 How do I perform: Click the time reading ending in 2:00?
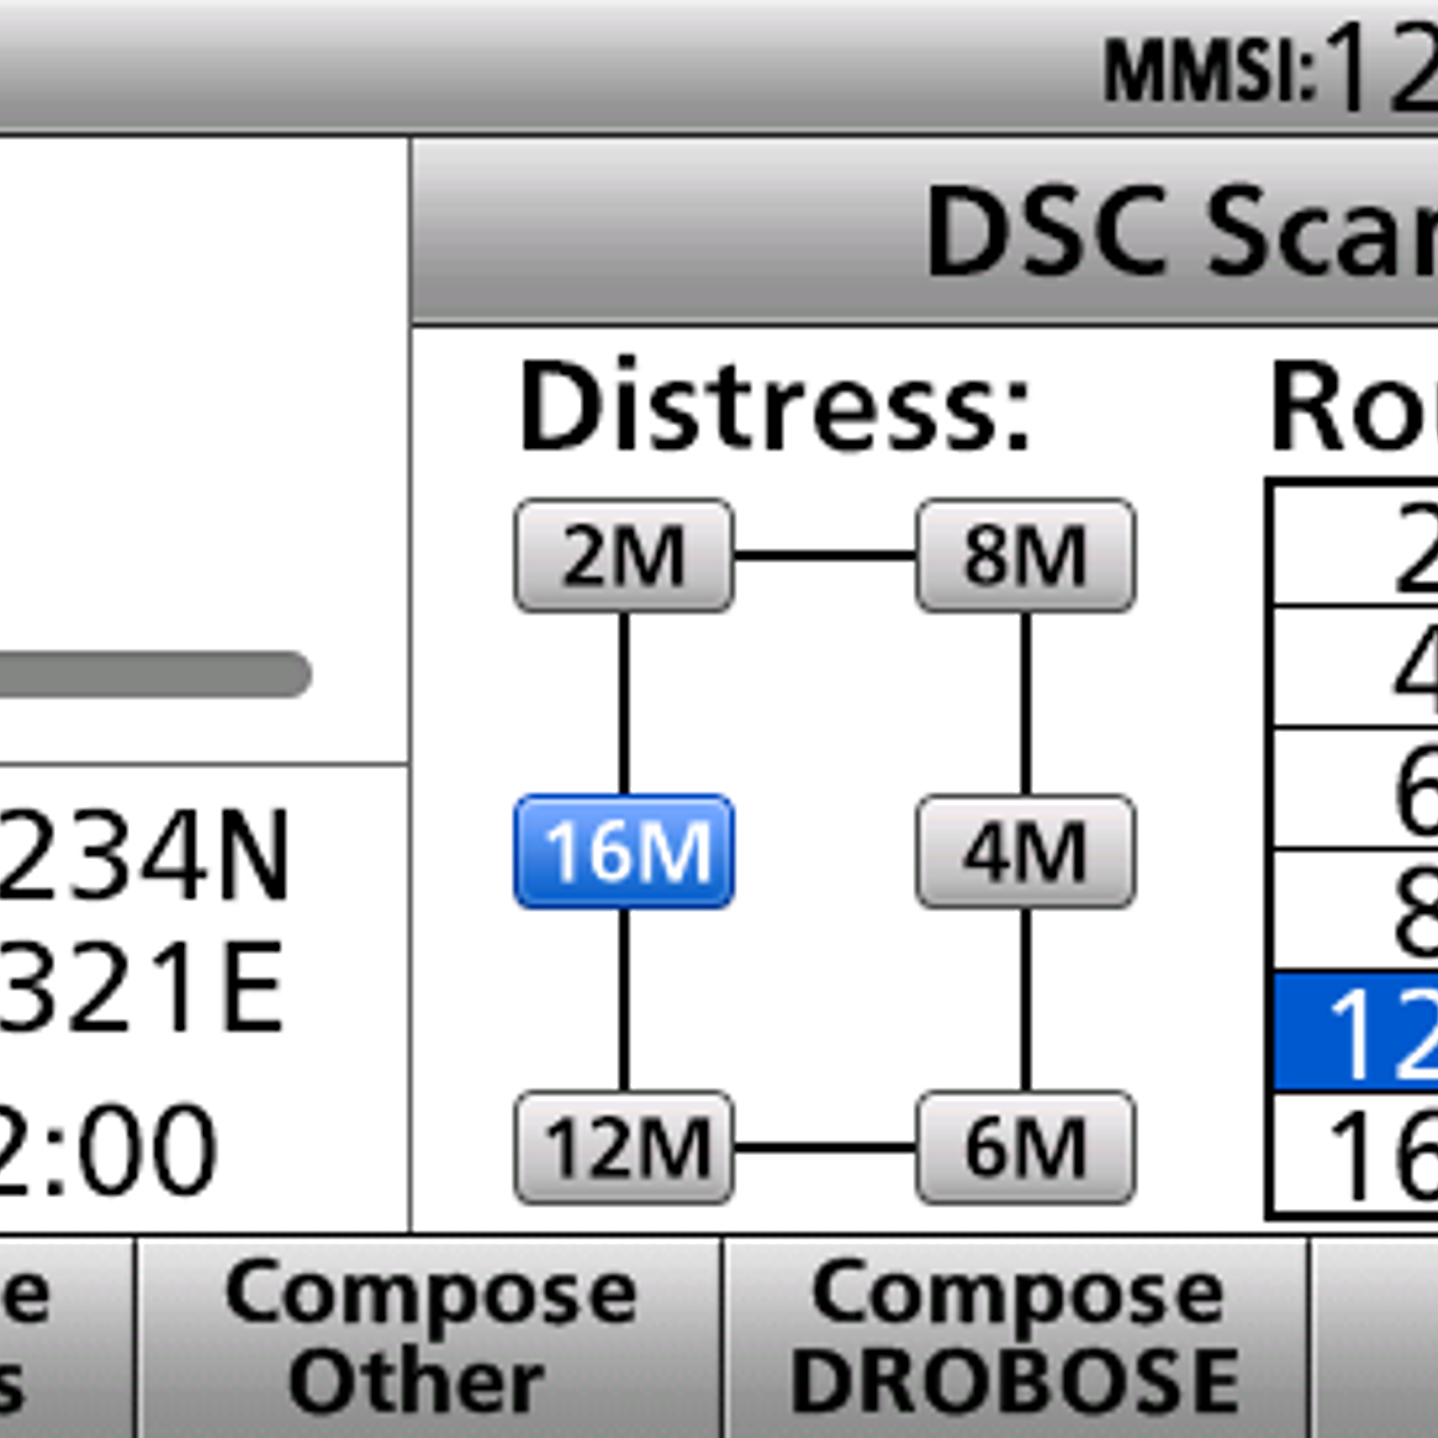[108, 1150]
